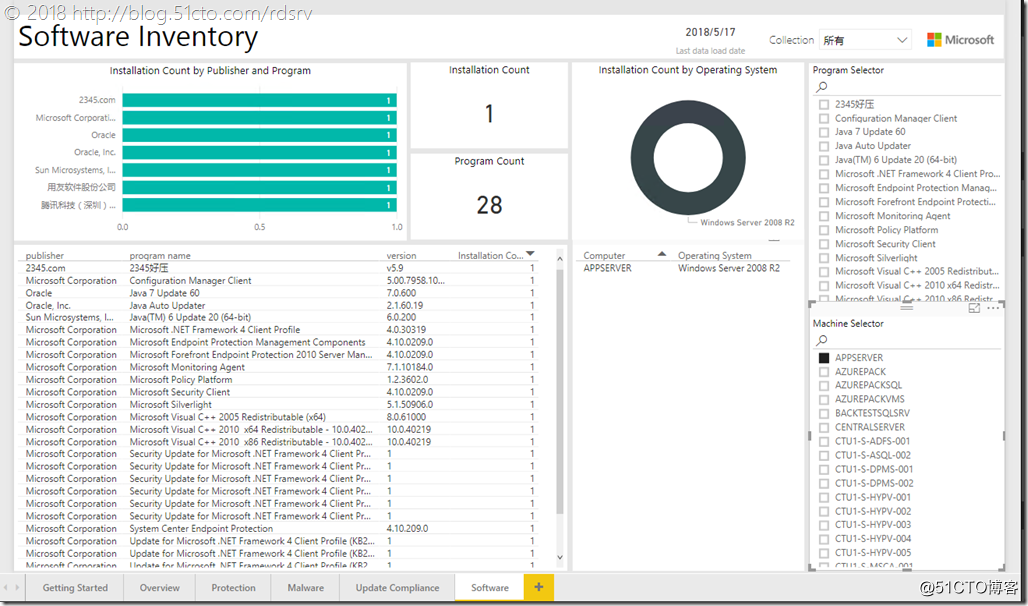Check the AZUREPACK machine checkbox
The width and height of the screenshot is (1028, 606).
pos(824,372)
